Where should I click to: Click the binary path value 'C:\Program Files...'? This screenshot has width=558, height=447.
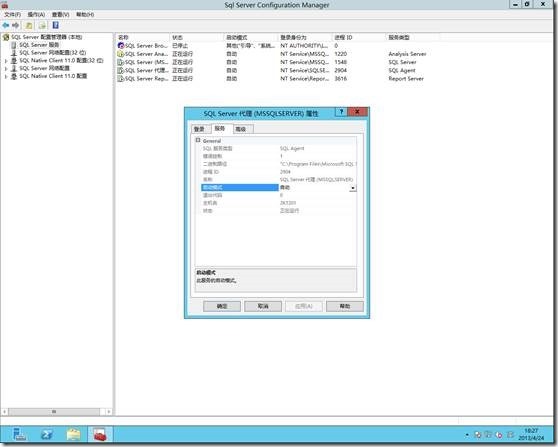[x=318, y=164]
